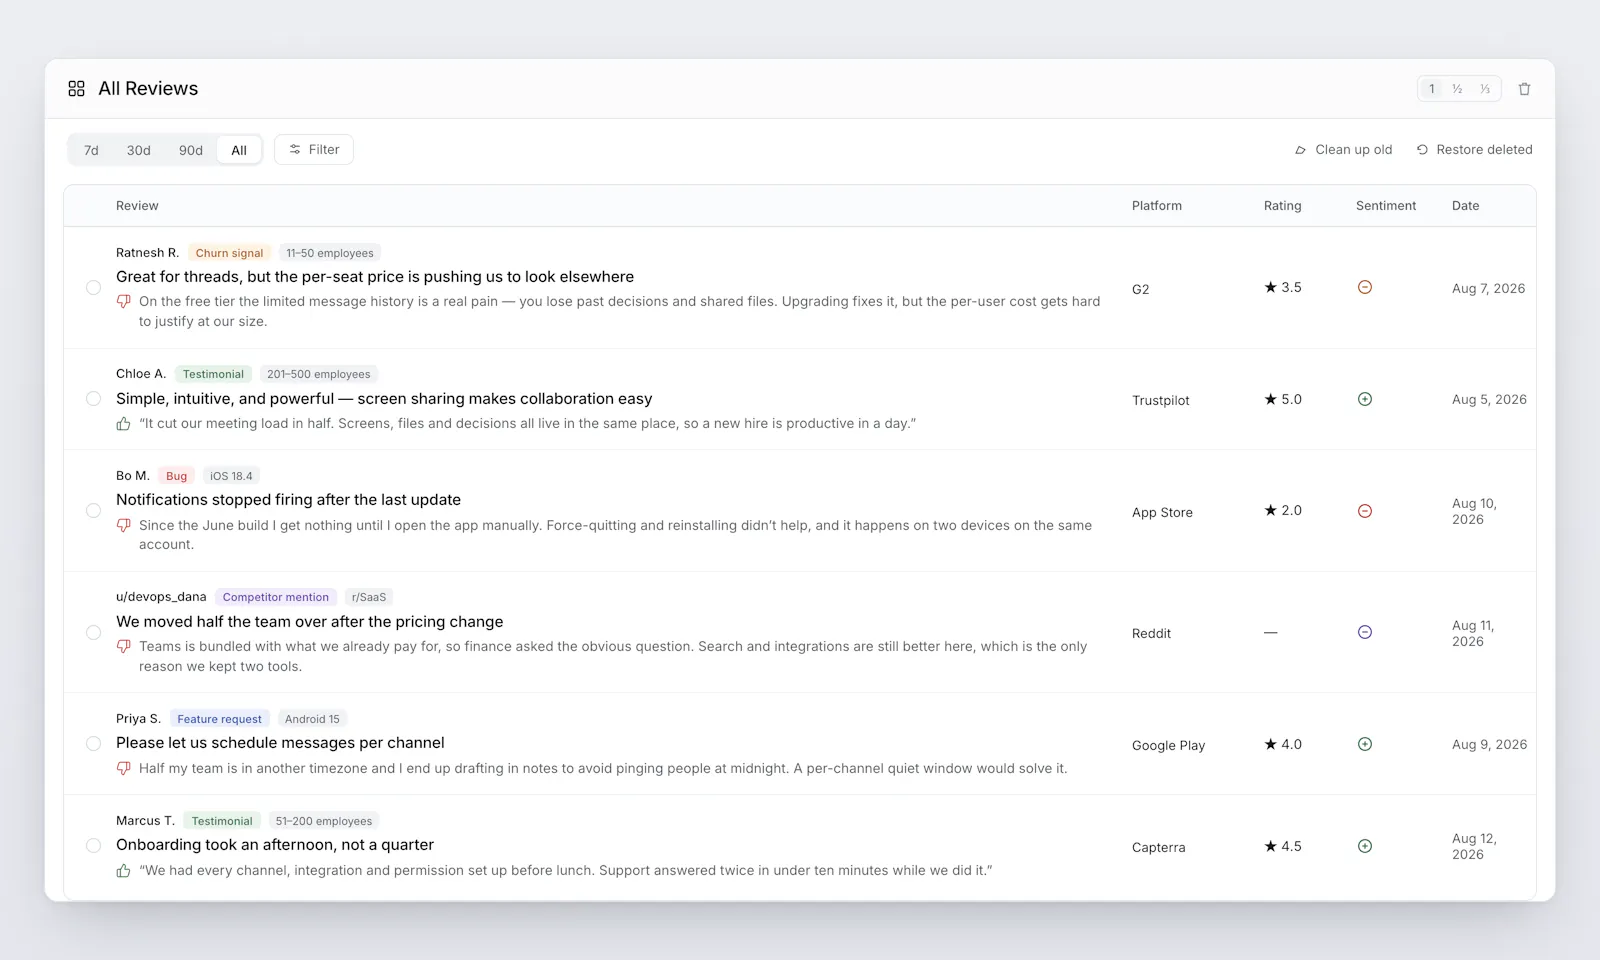The image size is (1600, 960).
Task: Click the thumbs-down icon in Bo M.'s review
Action: click(x=124, y=525)
